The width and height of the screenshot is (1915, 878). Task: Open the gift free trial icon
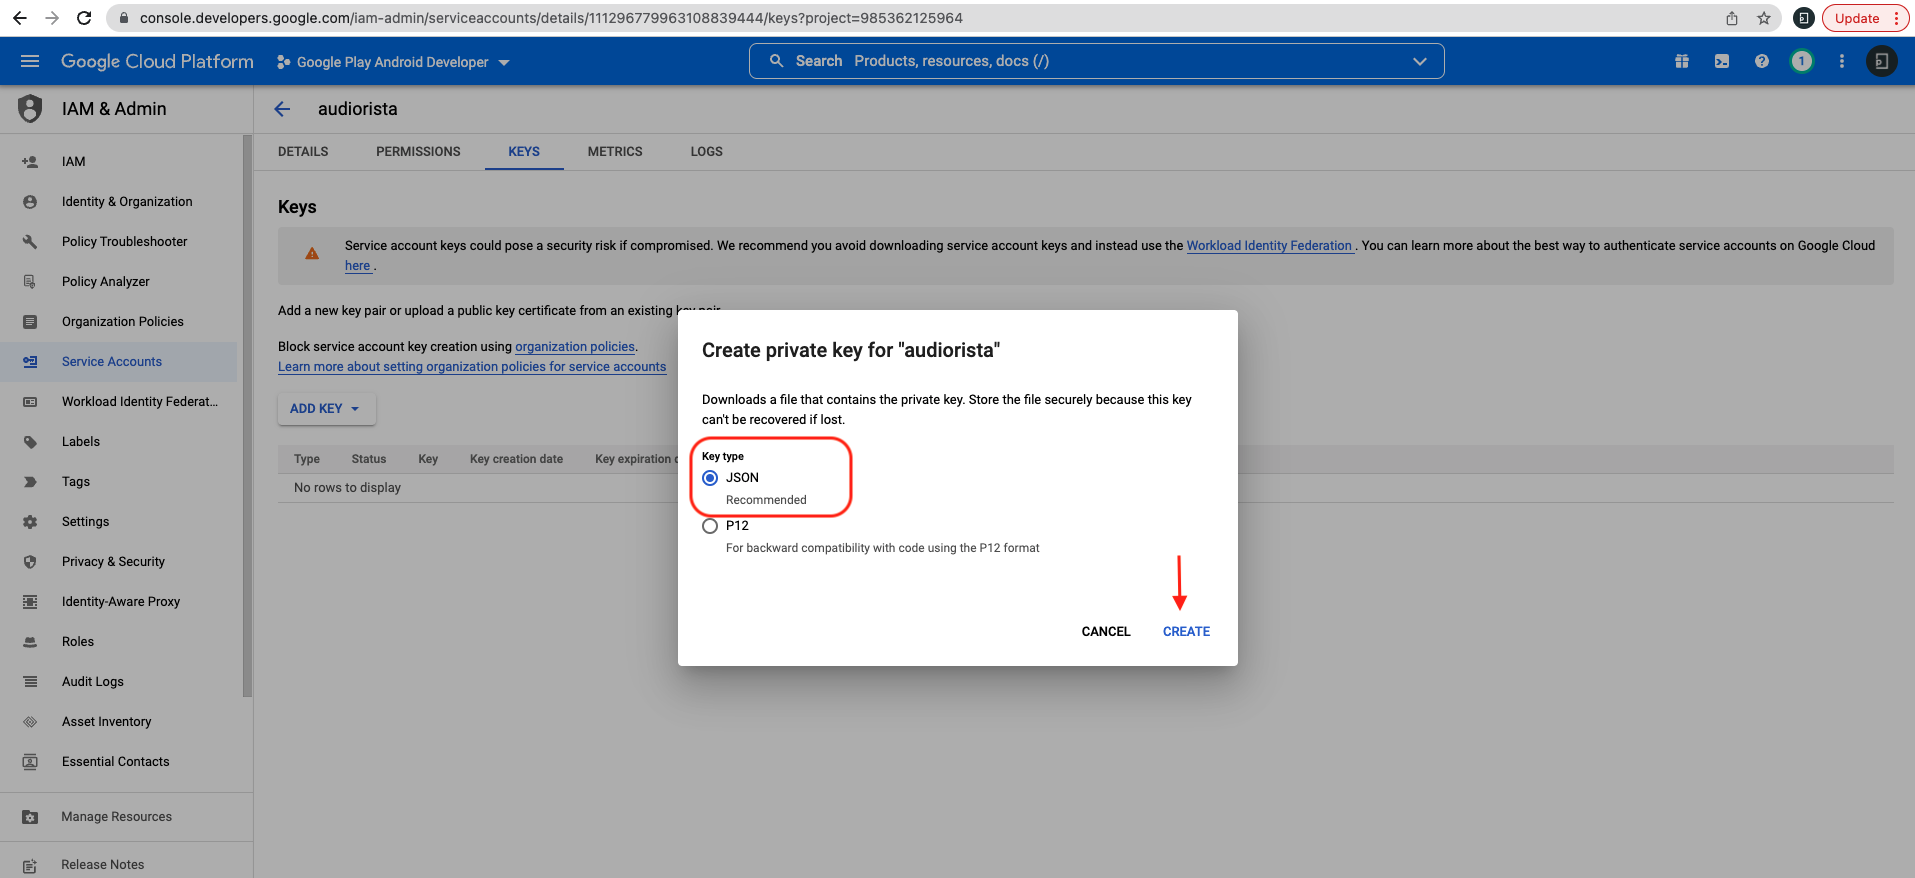click(1682, 61)
